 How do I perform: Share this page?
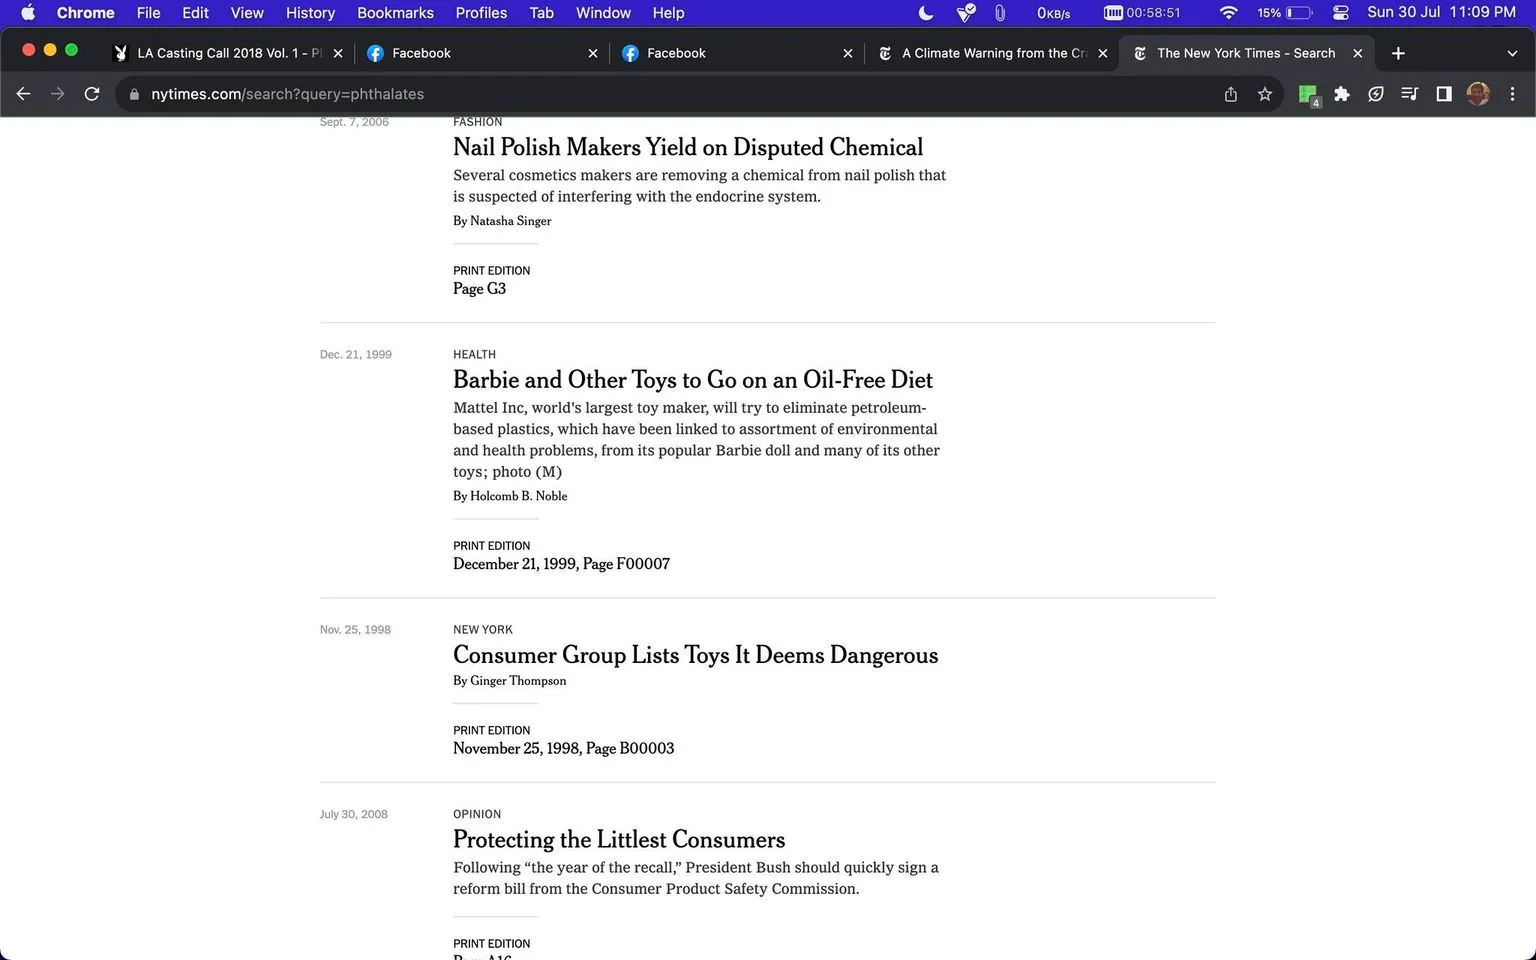coord(1231,94)
